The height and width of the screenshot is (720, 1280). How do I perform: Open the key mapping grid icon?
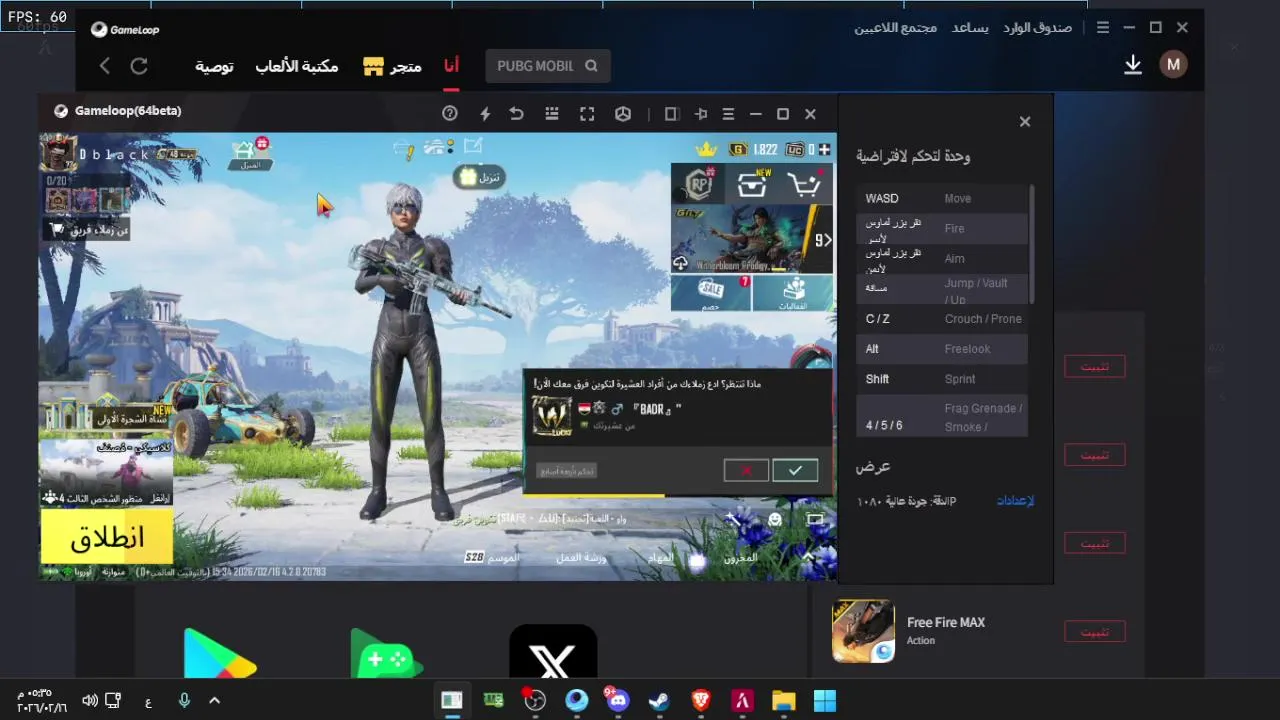coord(552,114)
